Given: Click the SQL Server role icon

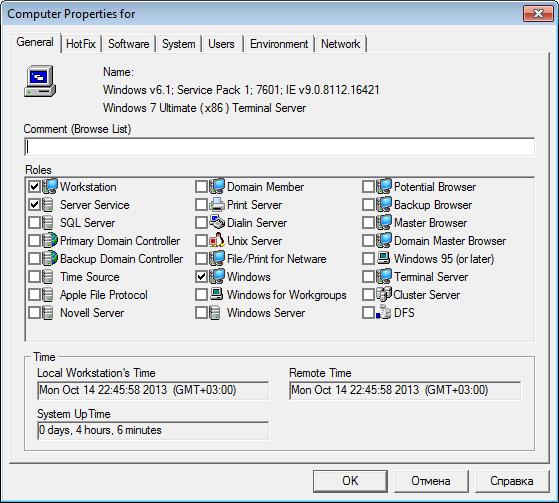Looking at the screenshot, I should pos(48,223).
